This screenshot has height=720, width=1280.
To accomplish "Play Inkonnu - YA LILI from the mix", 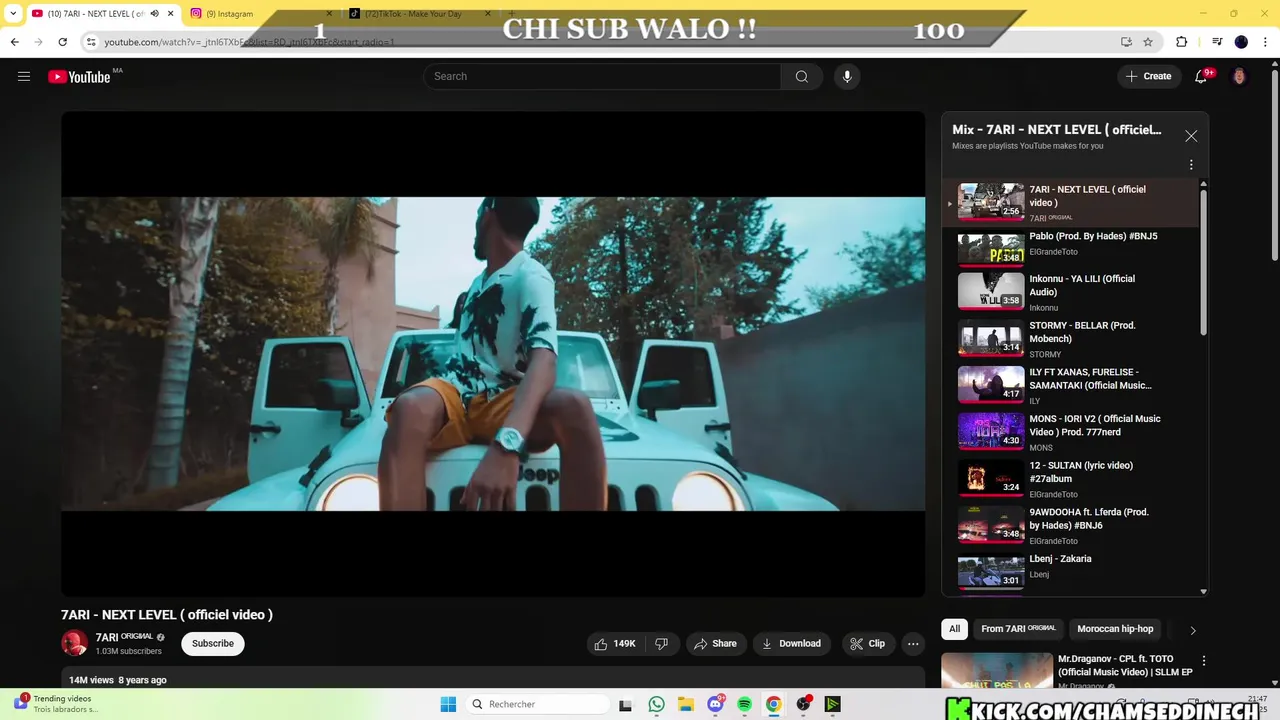I will (x=1069, y=294).
